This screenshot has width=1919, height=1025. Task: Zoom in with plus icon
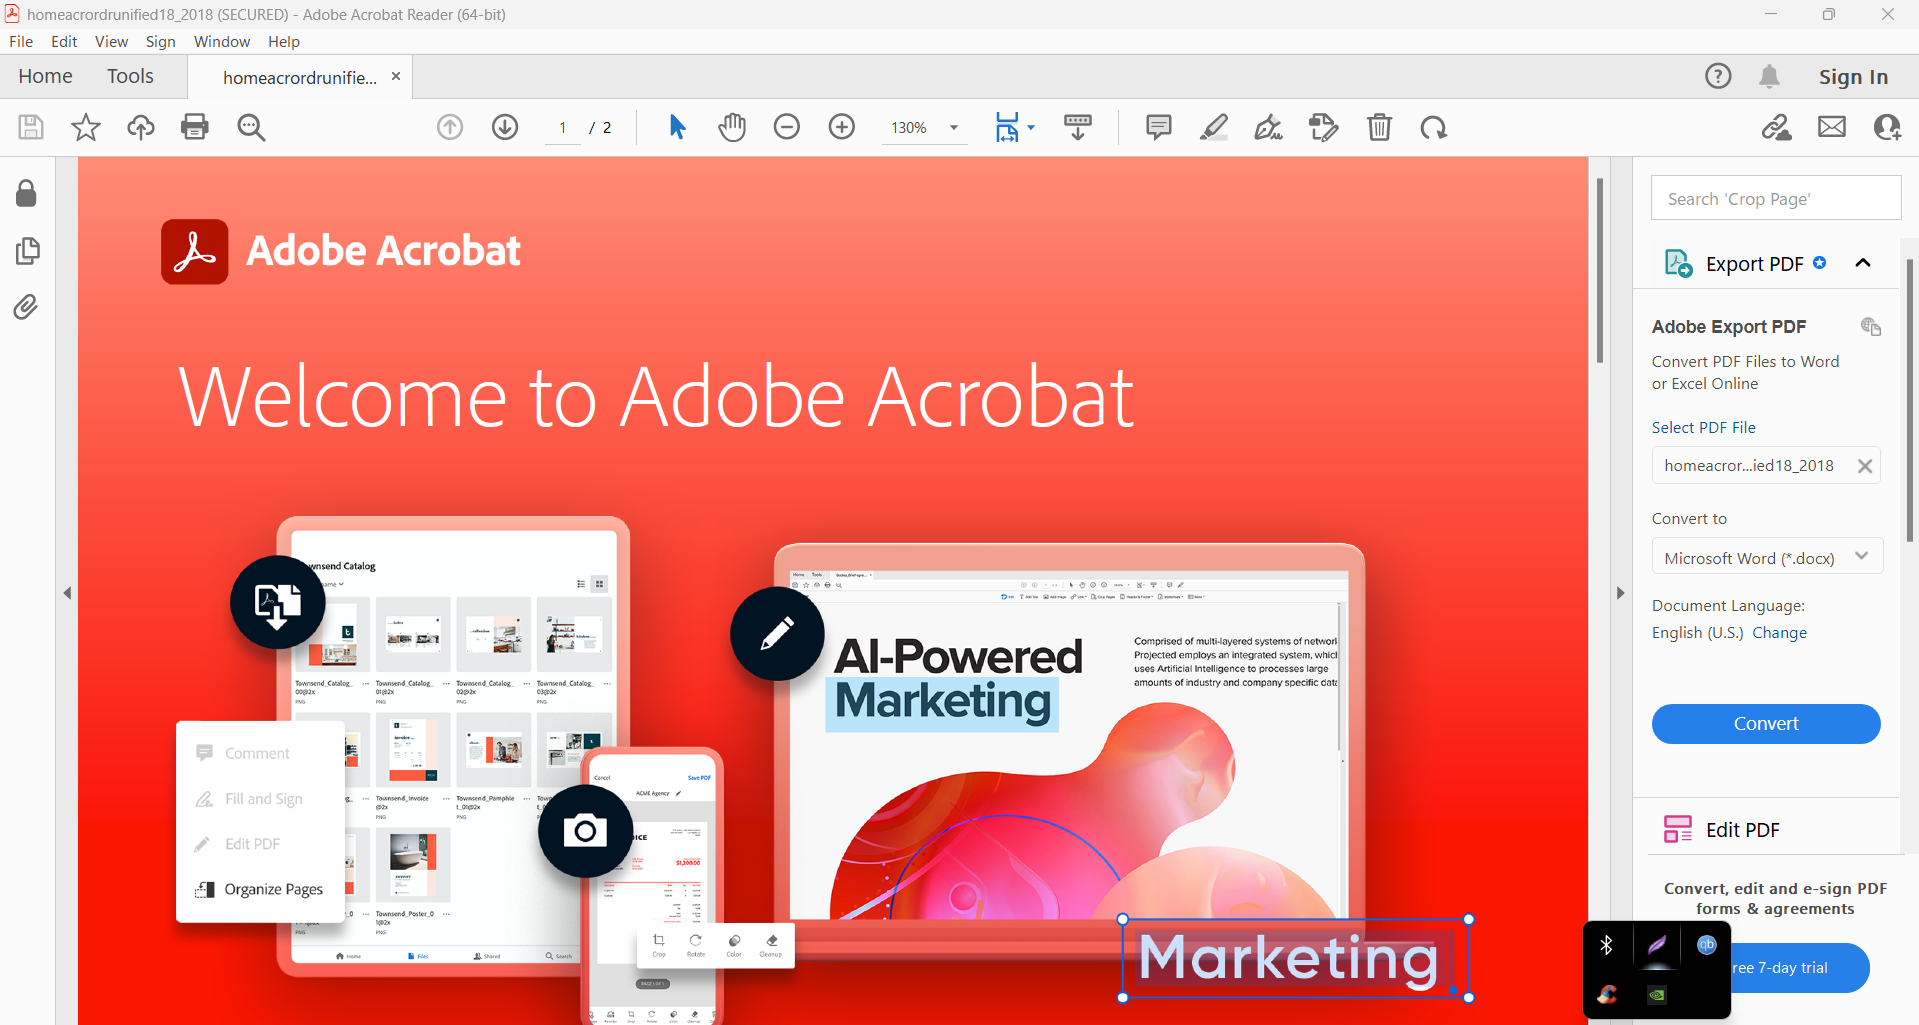[x=842, y=127]
